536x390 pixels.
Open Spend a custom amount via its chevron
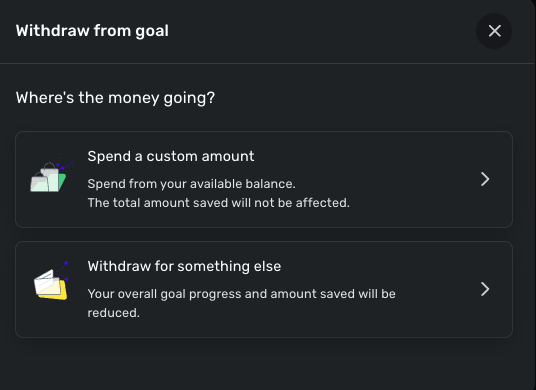[x=485, y=179]
